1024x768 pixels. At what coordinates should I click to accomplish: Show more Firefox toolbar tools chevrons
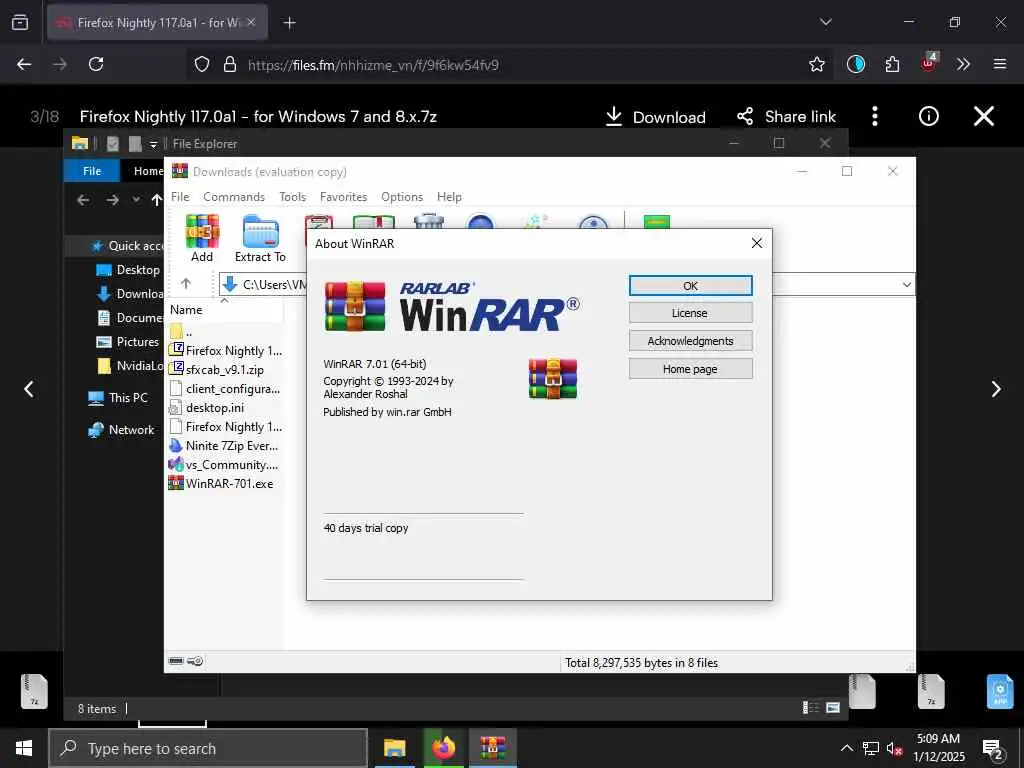963,64
